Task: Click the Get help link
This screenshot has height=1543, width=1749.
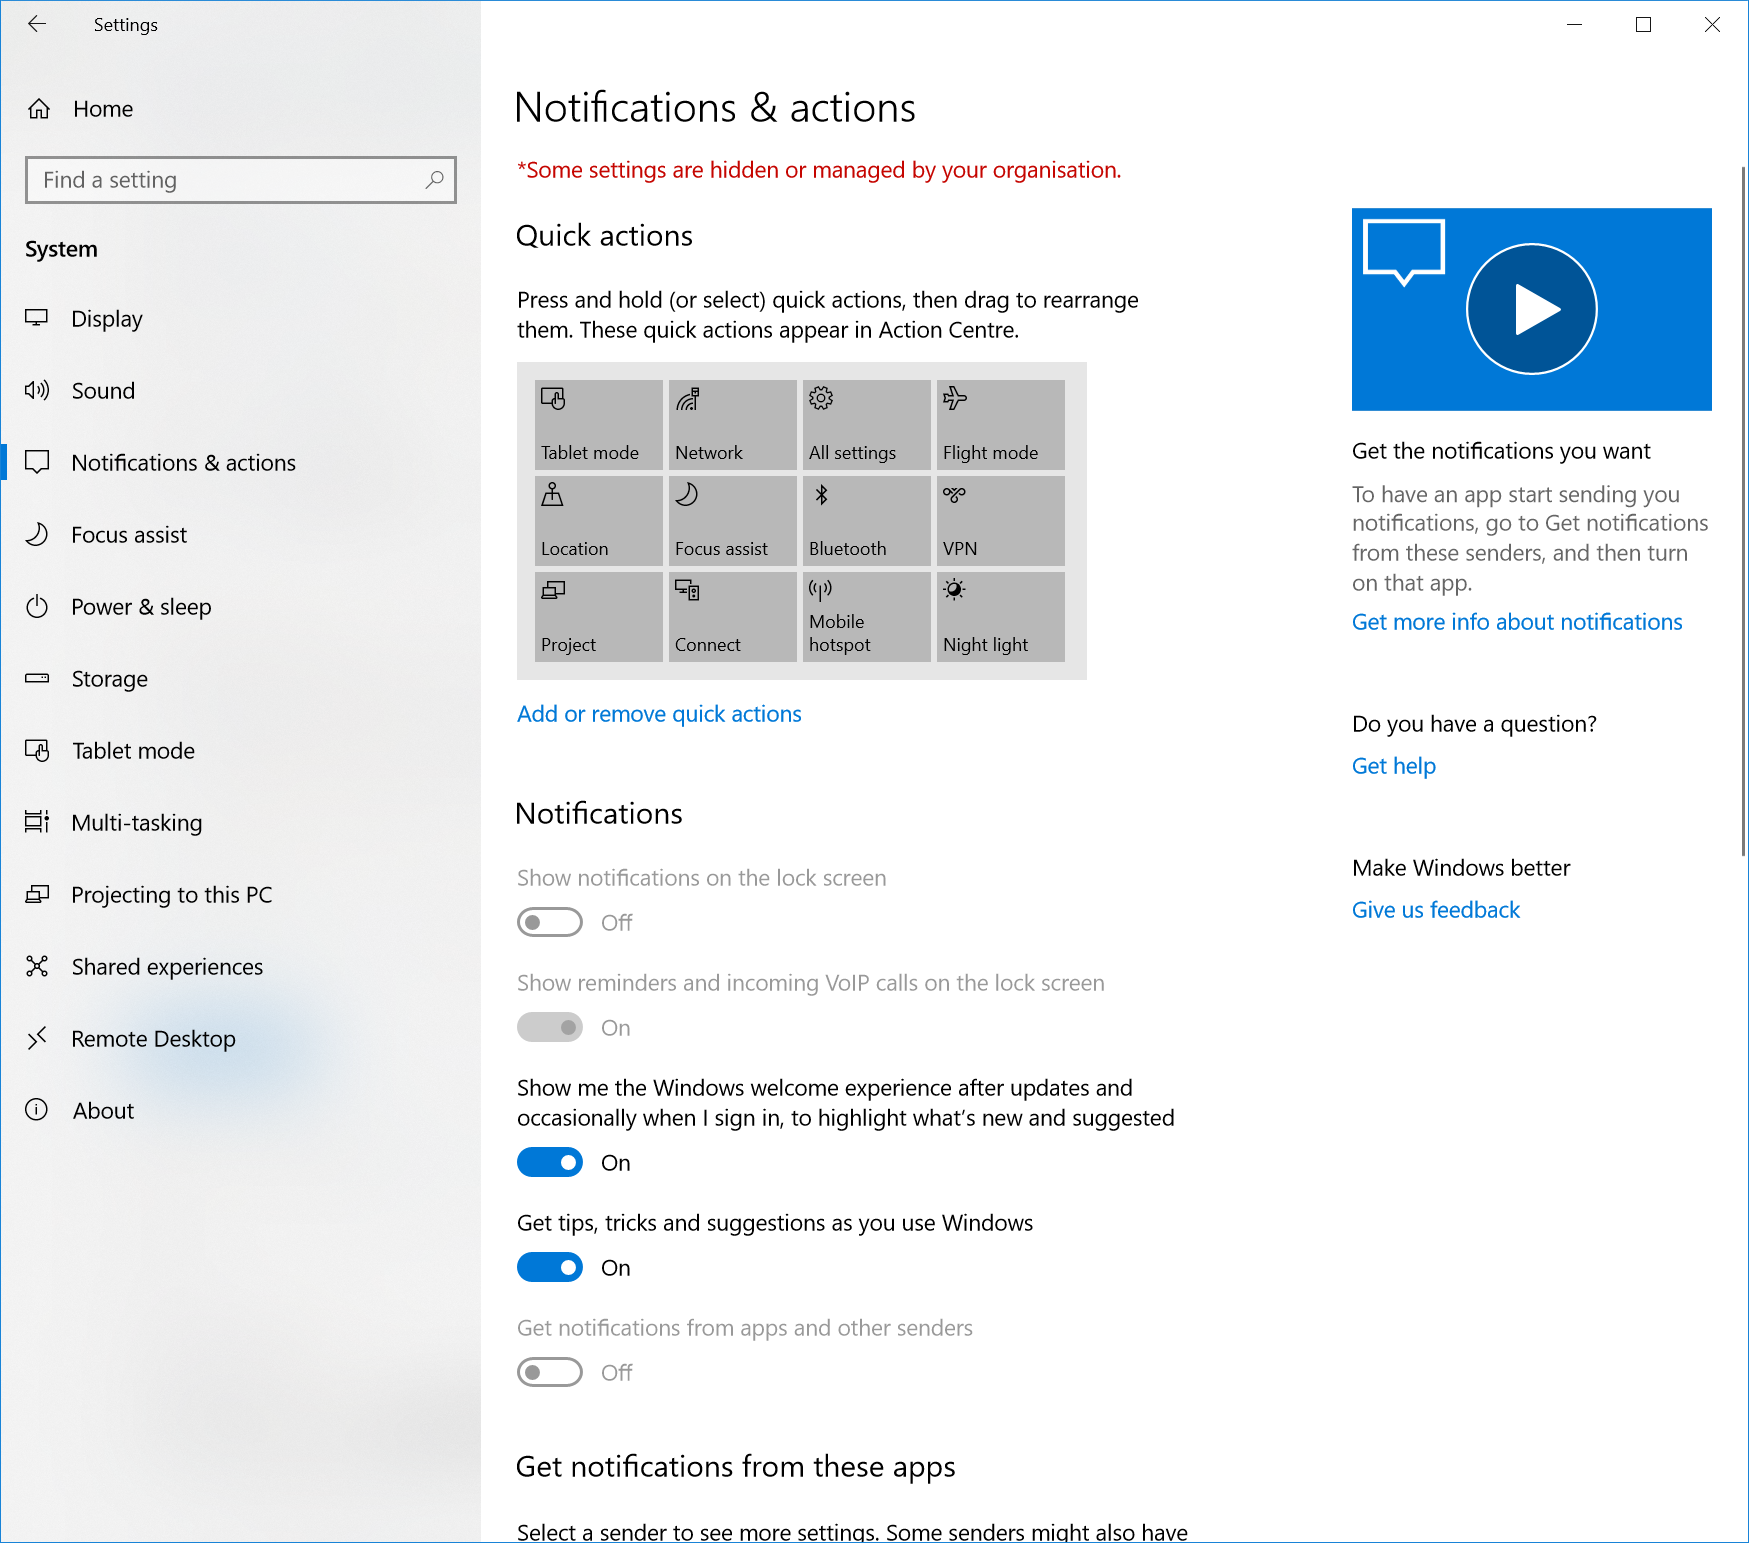Action: coord(1393,766)
